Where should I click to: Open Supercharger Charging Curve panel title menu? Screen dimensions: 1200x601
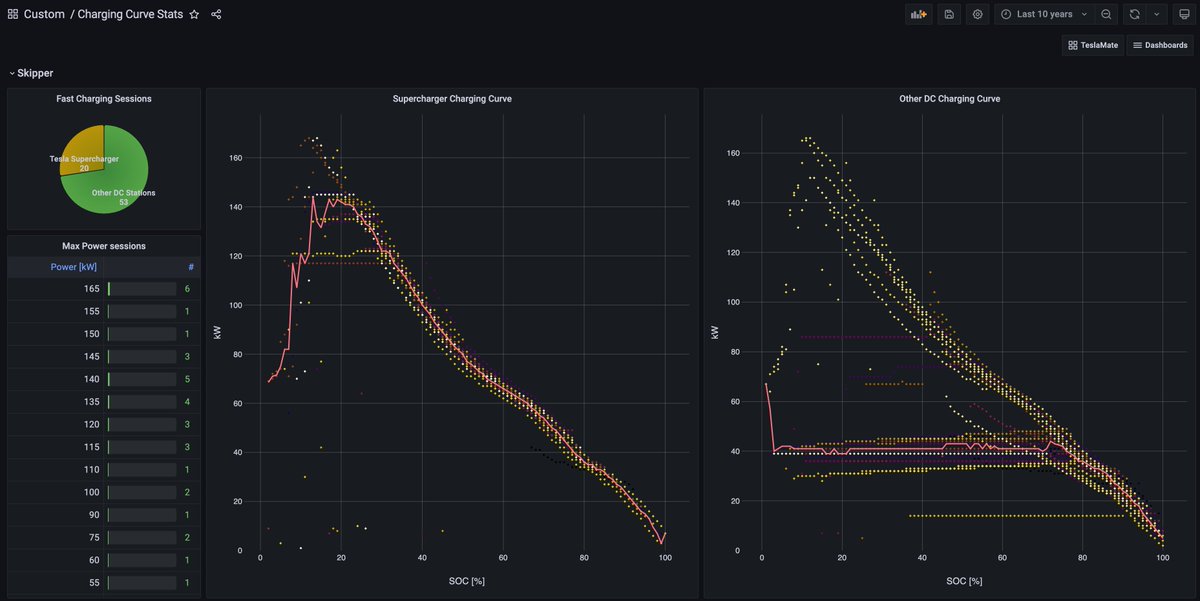pos(452,99)
